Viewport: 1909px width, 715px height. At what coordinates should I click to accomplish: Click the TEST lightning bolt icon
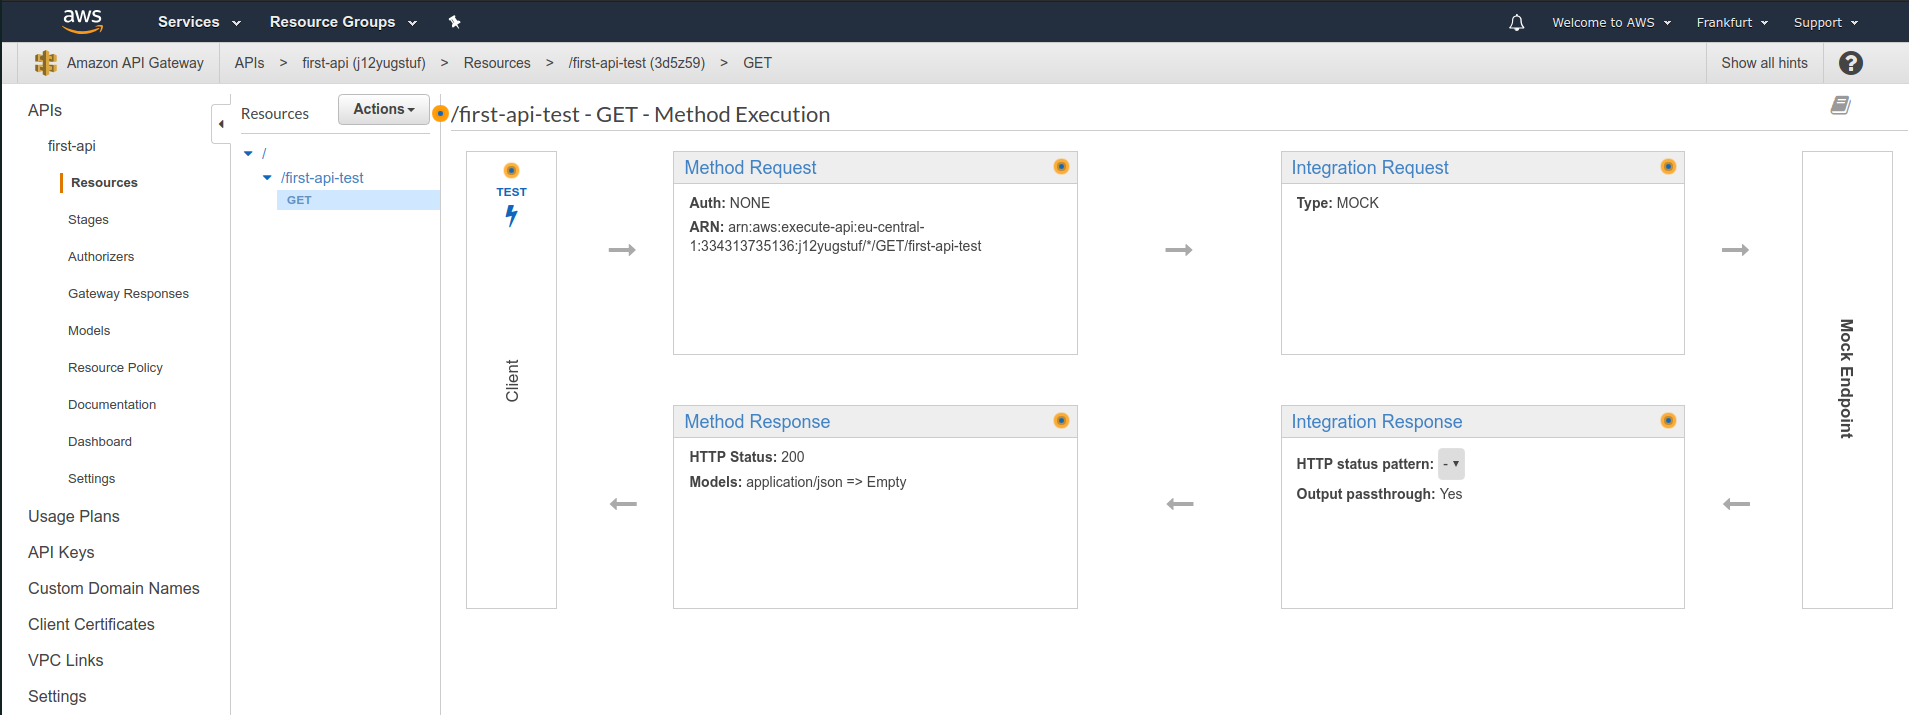tap(511, 216)
